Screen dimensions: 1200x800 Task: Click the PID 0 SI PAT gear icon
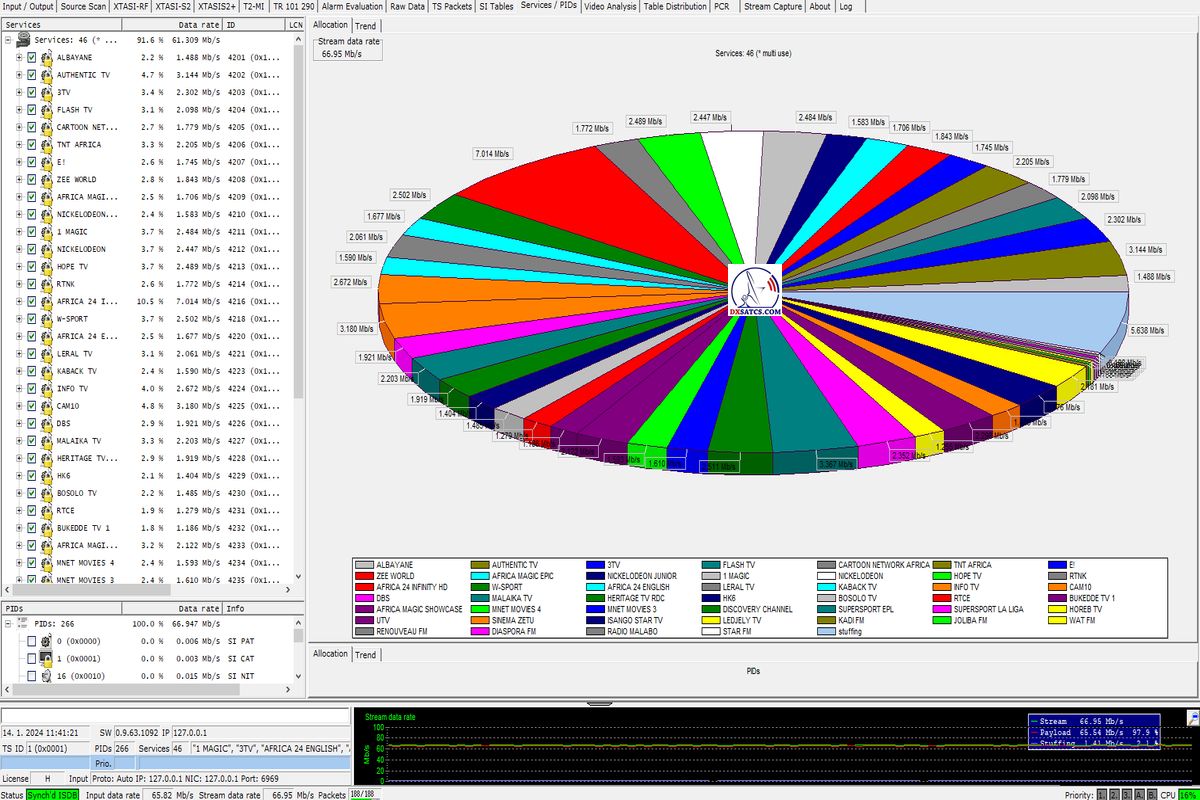click(46, 641)
